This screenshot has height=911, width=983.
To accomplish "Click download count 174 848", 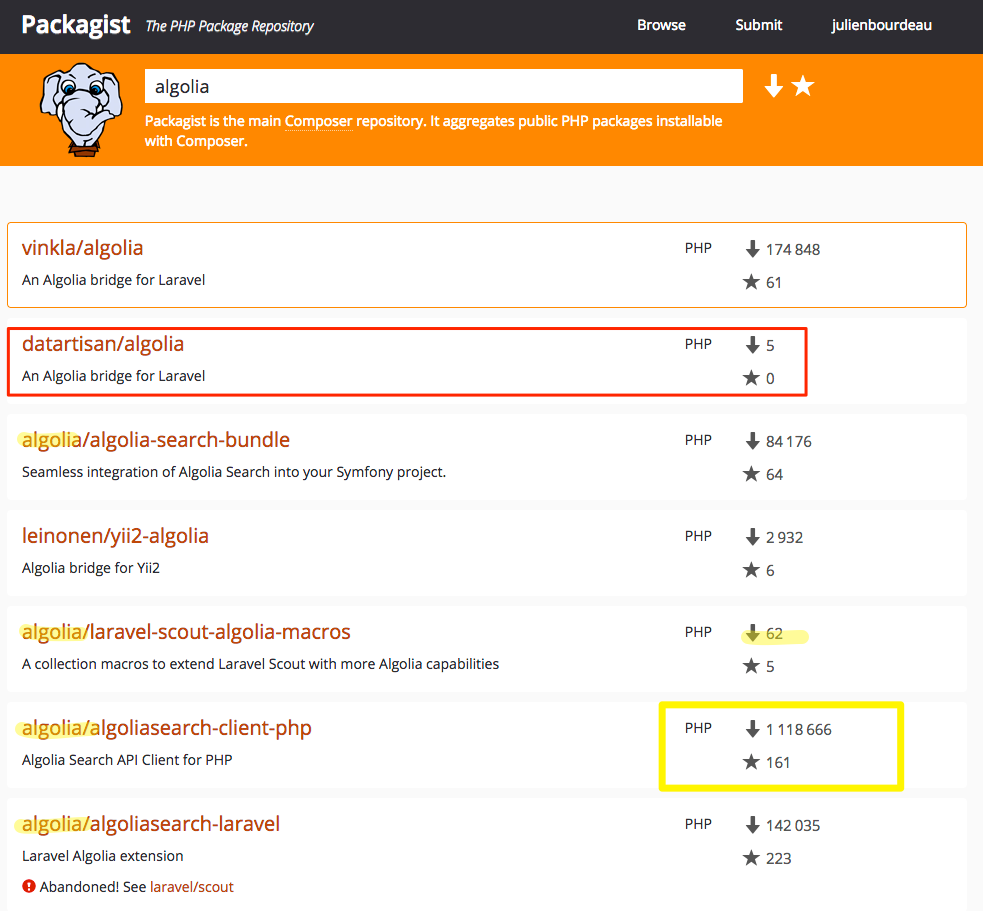I will (x=793, y=250).
